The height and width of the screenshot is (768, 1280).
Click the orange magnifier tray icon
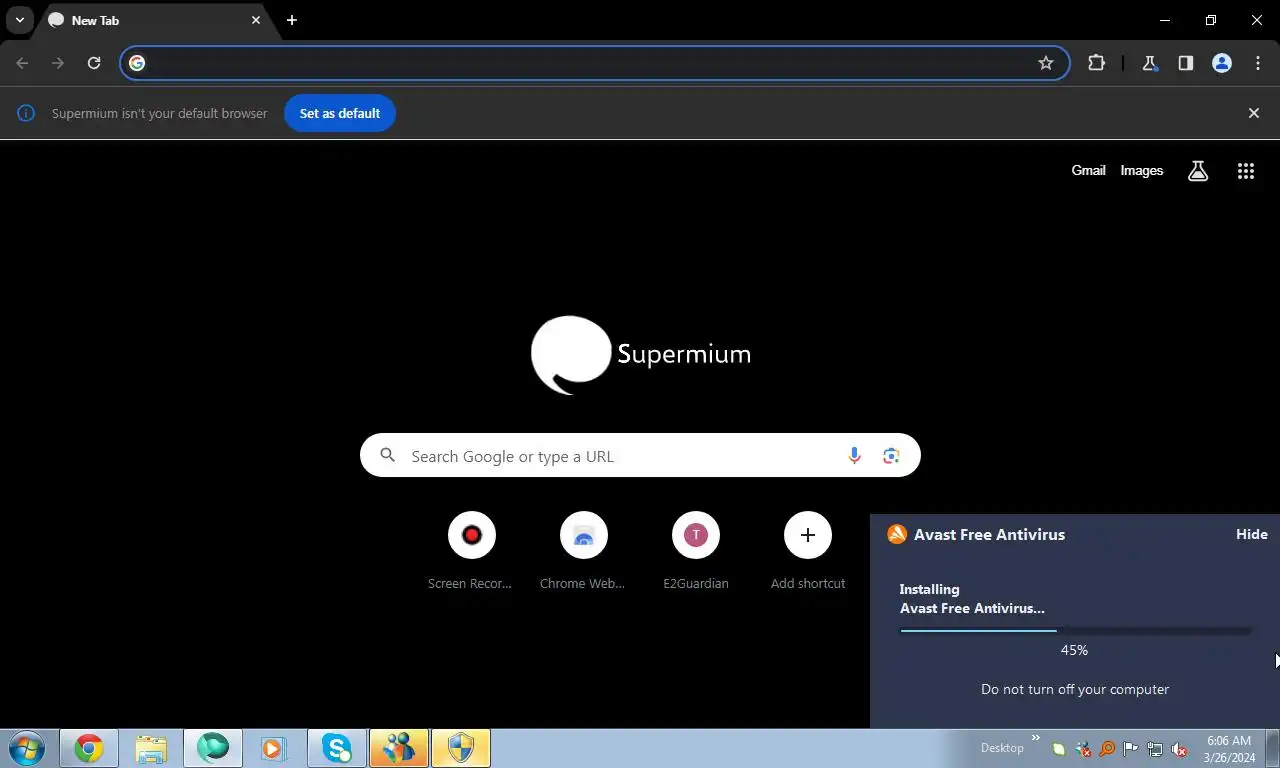pos(1107,749)
